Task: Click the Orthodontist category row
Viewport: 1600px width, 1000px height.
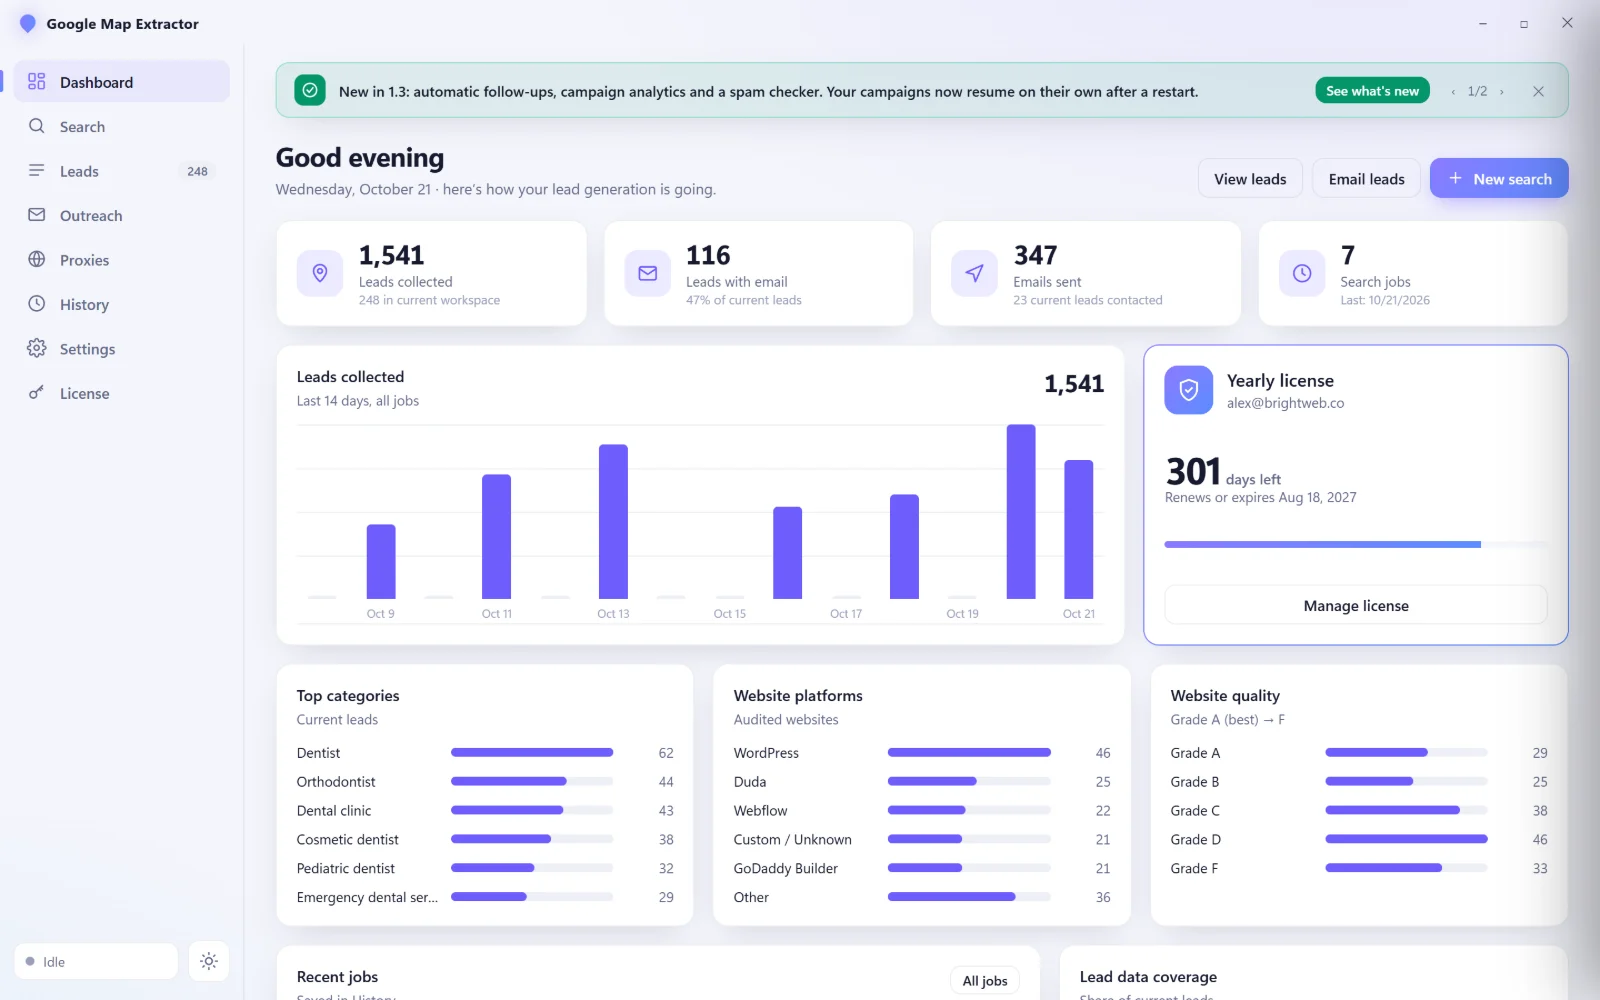Action: pos(485,781)
